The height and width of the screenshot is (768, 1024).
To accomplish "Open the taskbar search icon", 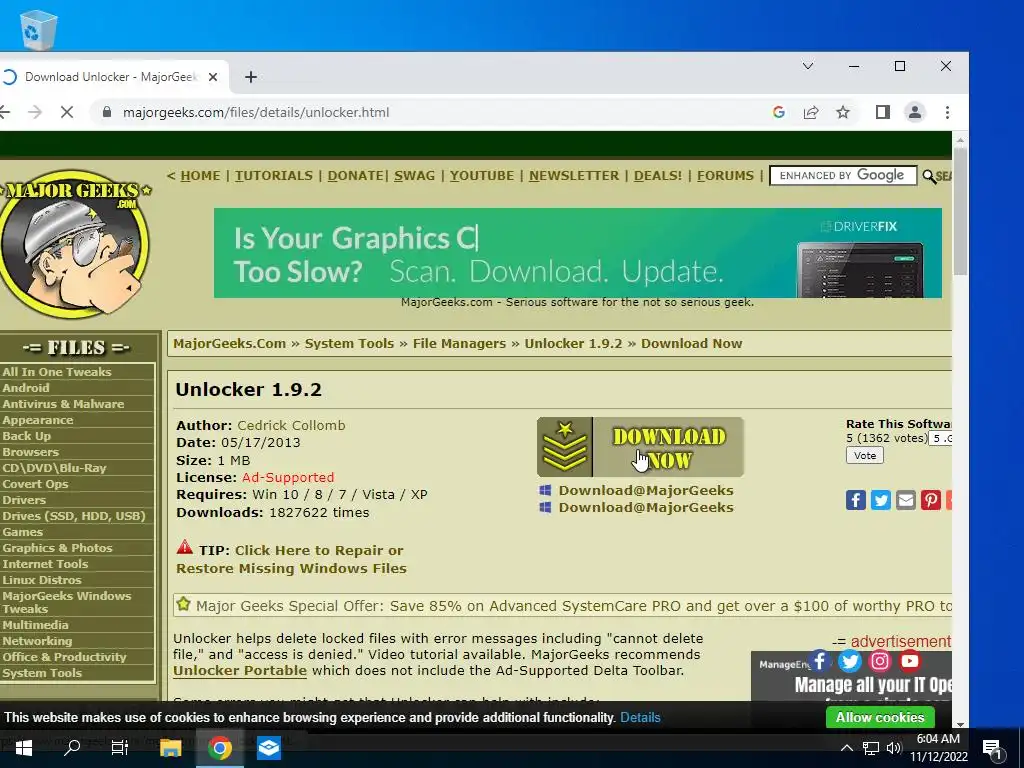I will [72, 748].
